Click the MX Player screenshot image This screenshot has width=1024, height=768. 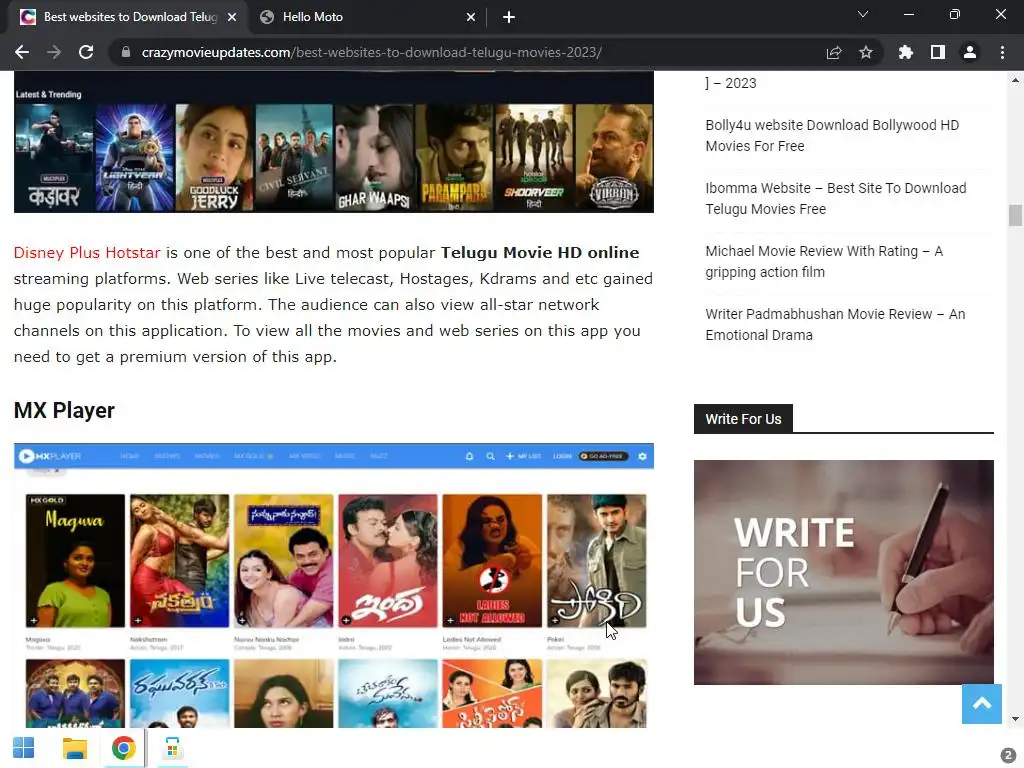[x=334, y=585]
